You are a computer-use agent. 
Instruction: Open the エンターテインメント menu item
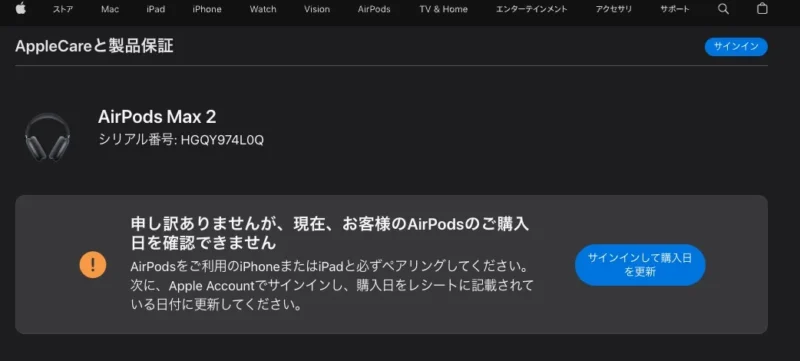pos(531,9)
